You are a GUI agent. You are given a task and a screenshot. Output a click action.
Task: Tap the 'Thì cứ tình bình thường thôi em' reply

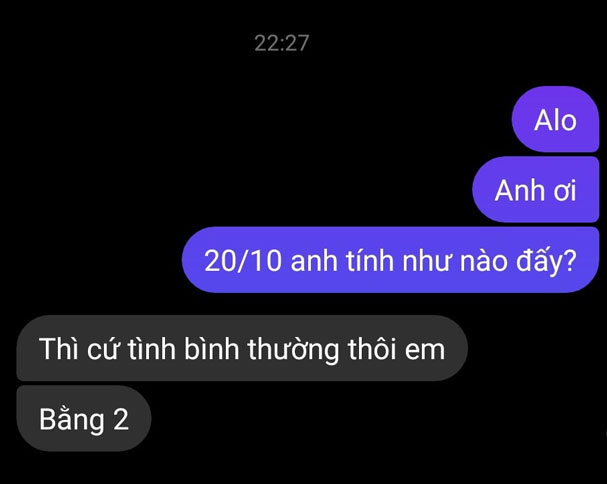tap(242, 348)
